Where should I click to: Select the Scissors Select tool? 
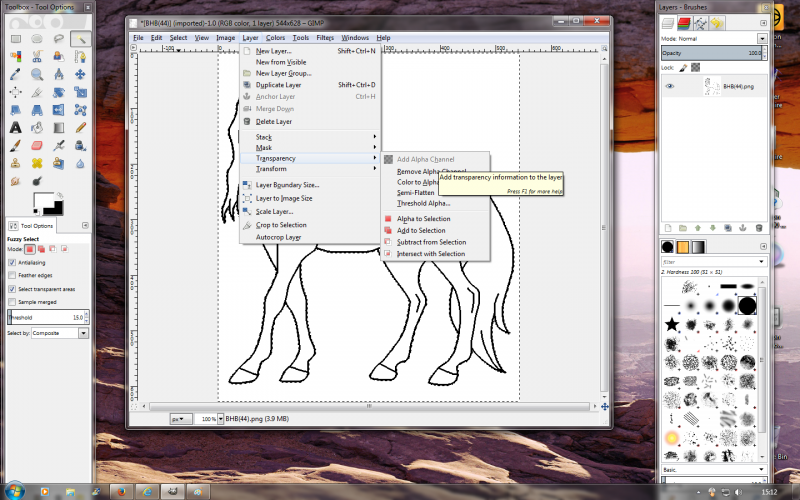[37, 57]
